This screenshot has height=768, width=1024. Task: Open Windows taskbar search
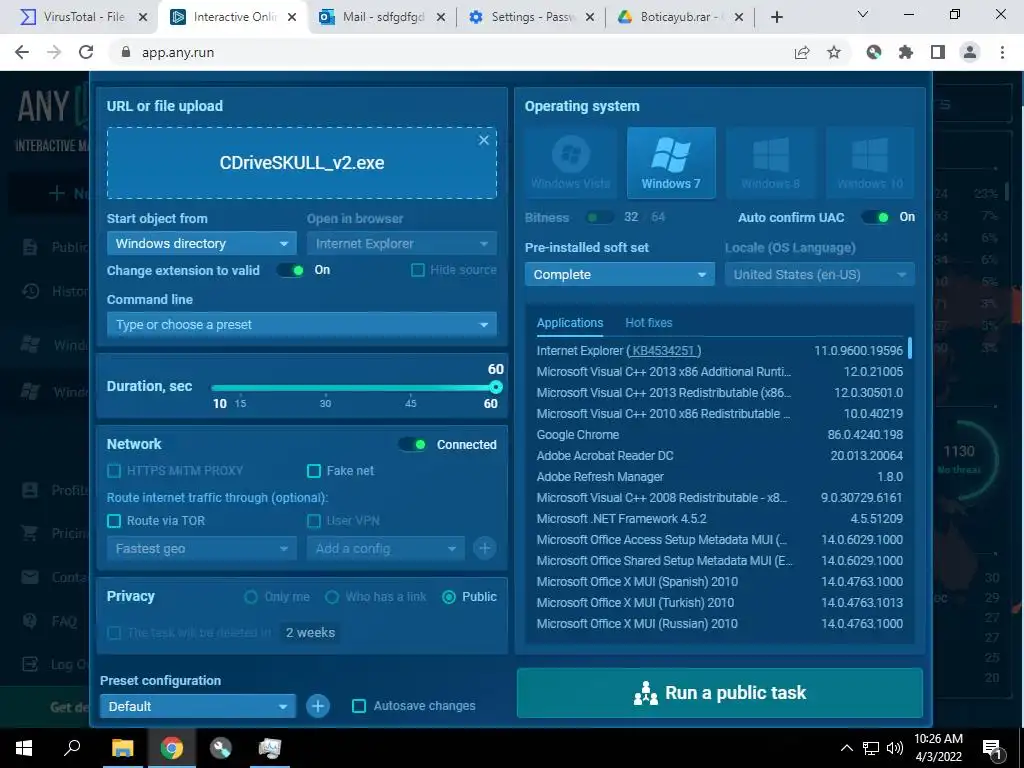click(72, 748)
